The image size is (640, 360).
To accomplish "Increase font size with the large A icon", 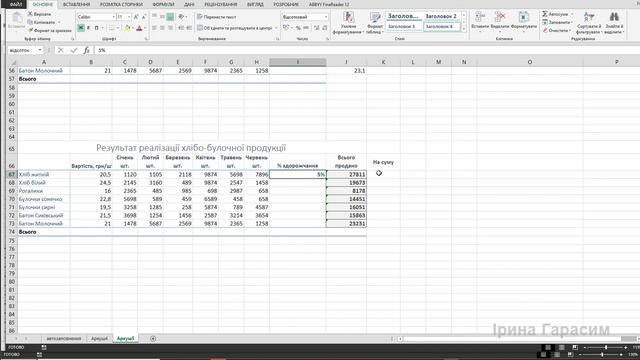I will click(136, 17).
